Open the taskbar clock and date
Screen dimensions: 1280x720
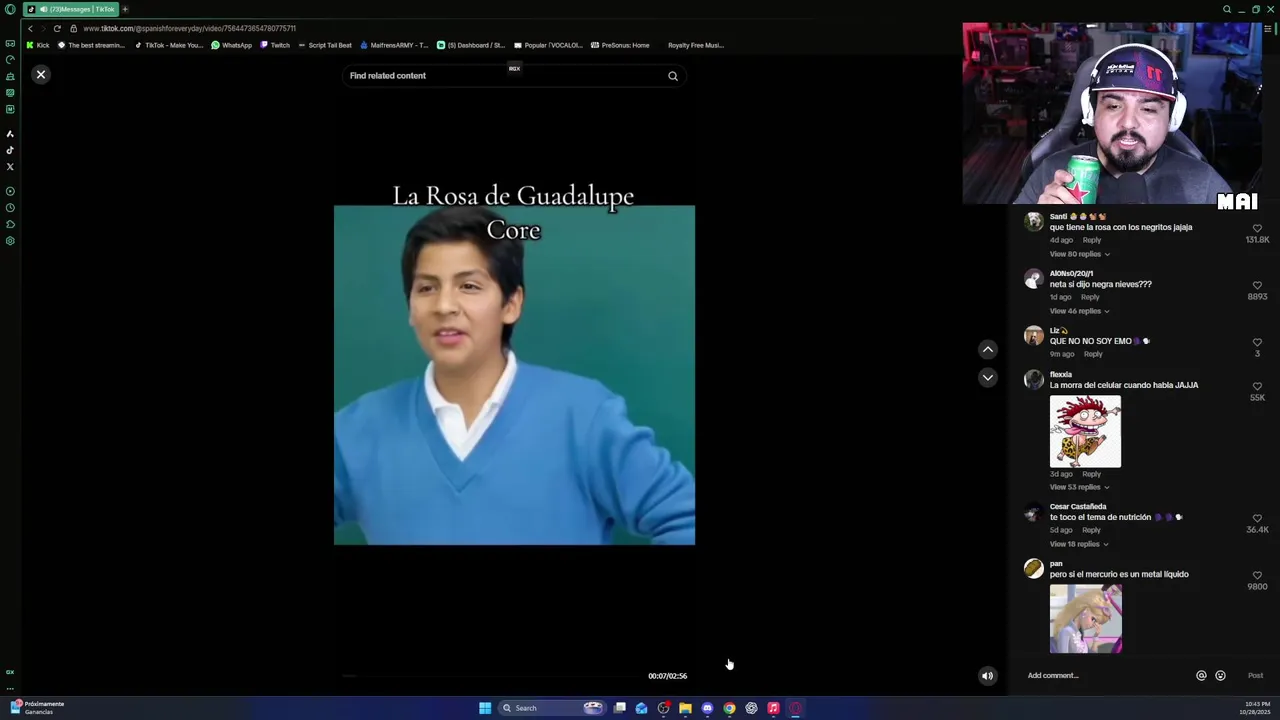tap(1255, 708)
